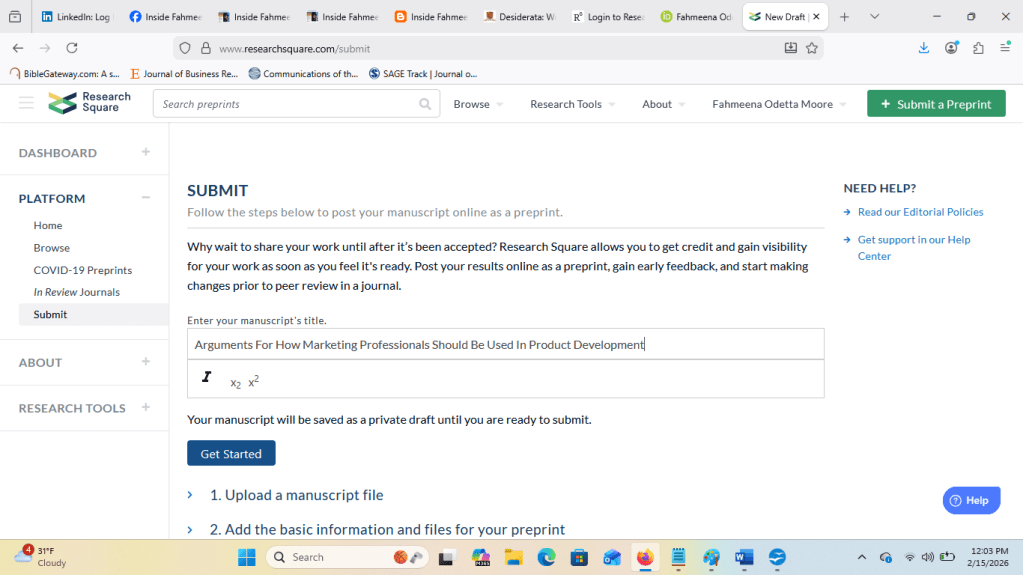Open the SAGE Track bookmark
This screenshot has width=1023, height=575.
423,74
